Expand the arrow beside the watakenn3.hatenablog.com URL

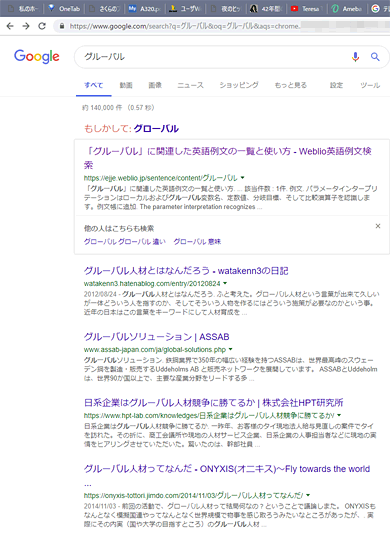pos(225,283)
